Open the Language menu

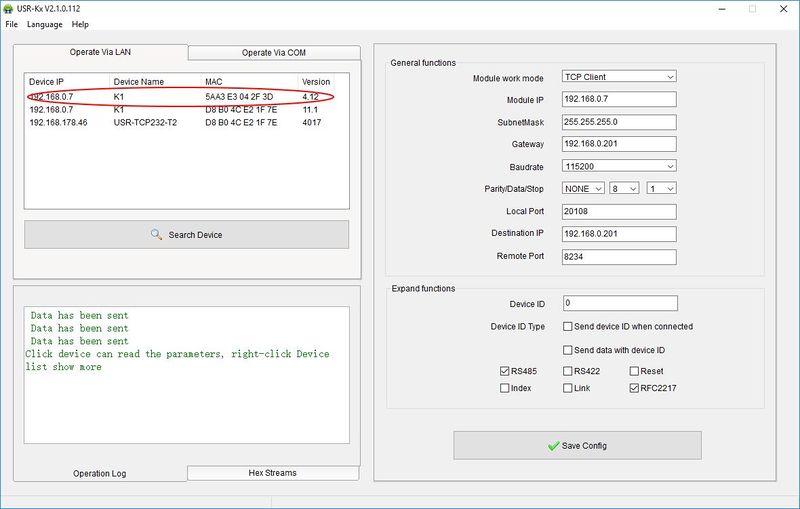click(x=45, y=24)
